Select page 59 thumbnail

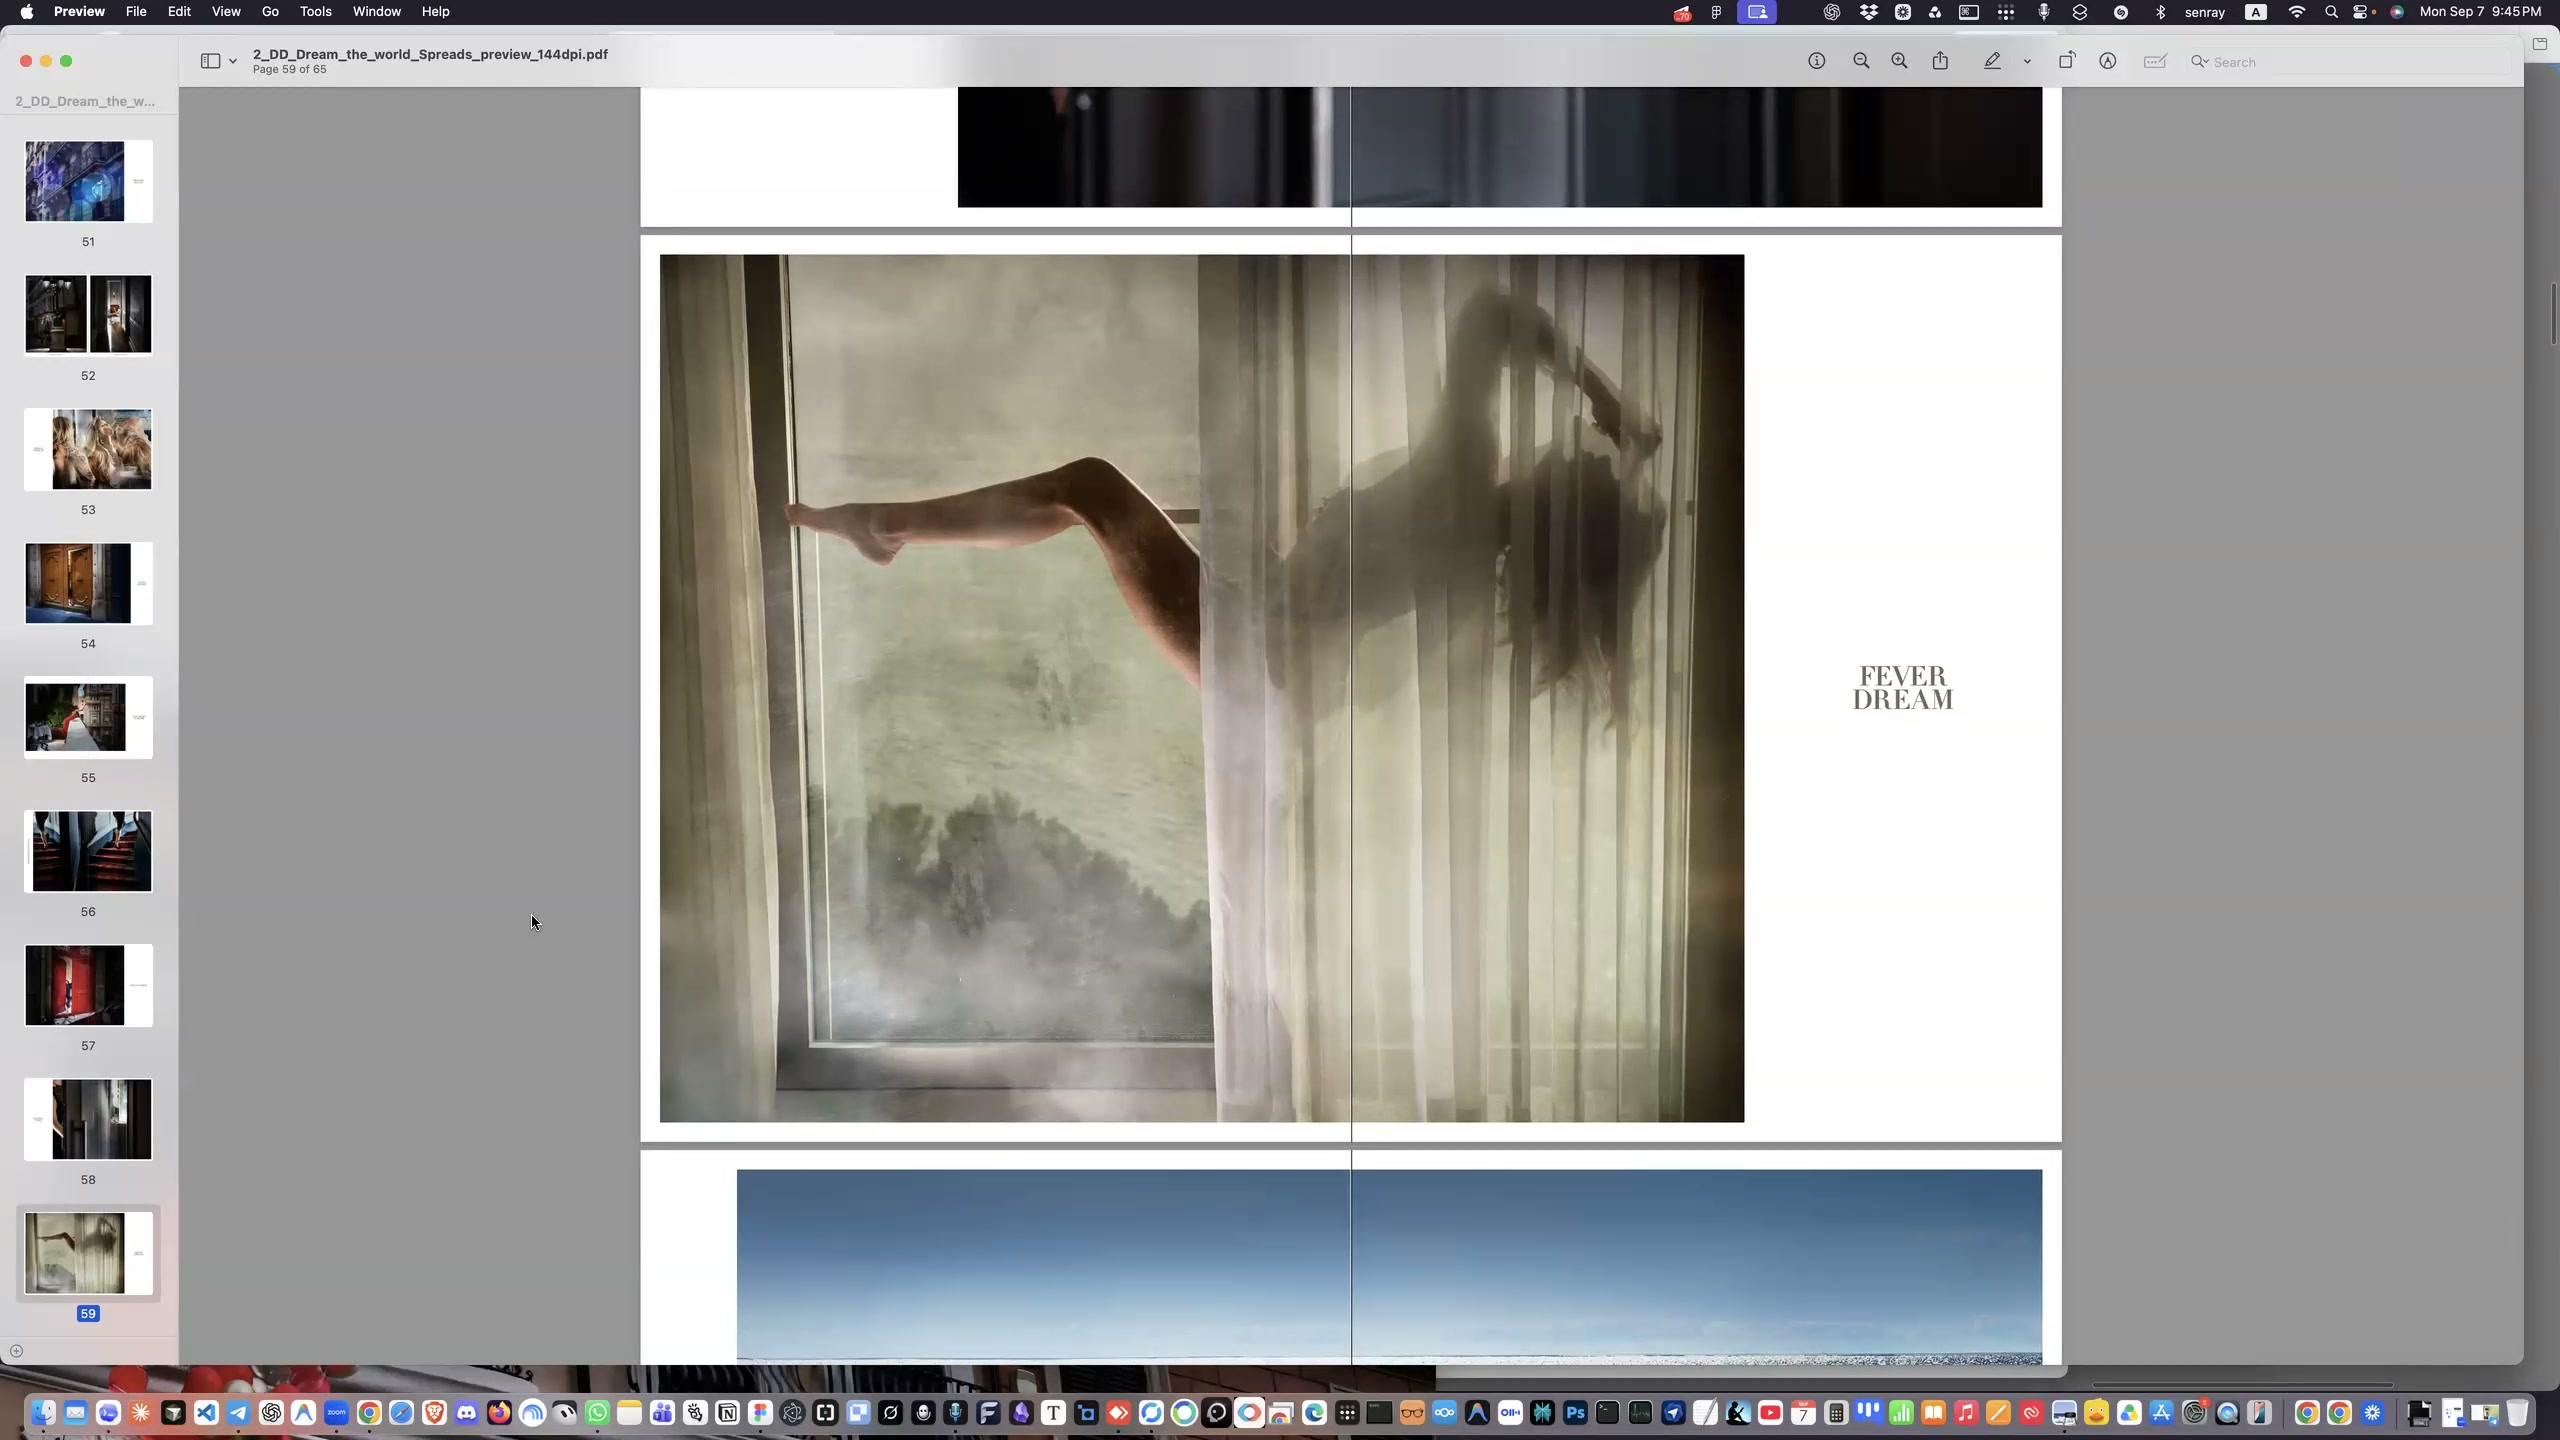click(88, 1253)
